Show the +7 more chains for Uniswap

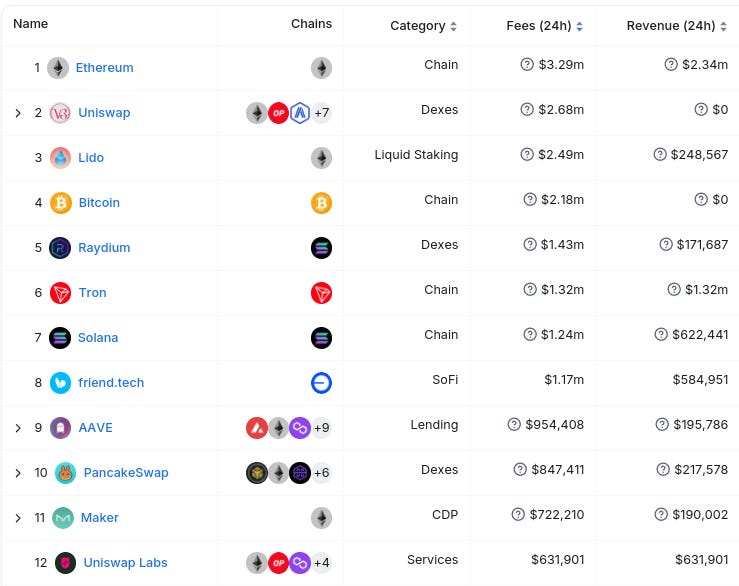pyautogui.click(x=321, y=113)
